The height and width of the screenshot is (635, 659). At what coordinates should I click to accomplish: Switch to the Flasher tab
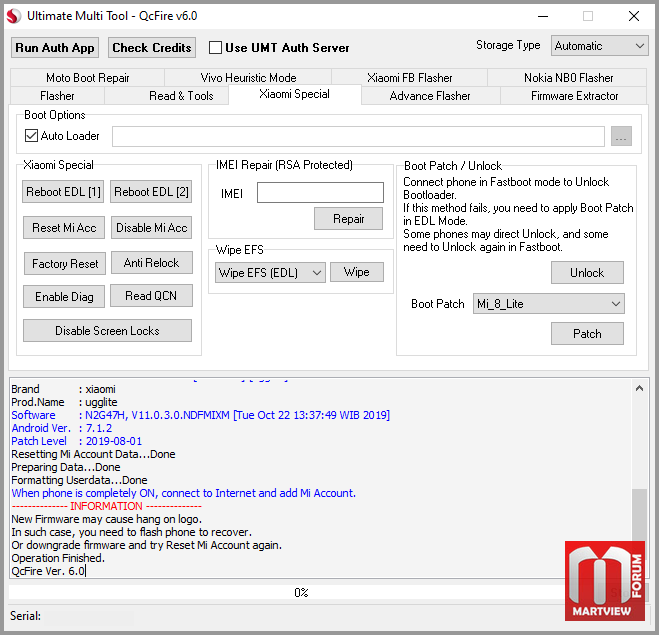57,96
